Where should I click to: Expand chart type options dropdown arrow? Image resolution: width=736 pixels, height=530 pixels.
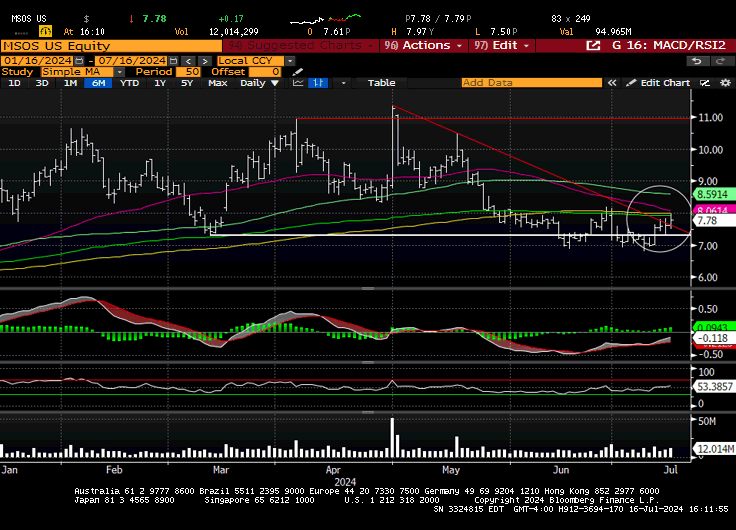click(x=343, y=83)
